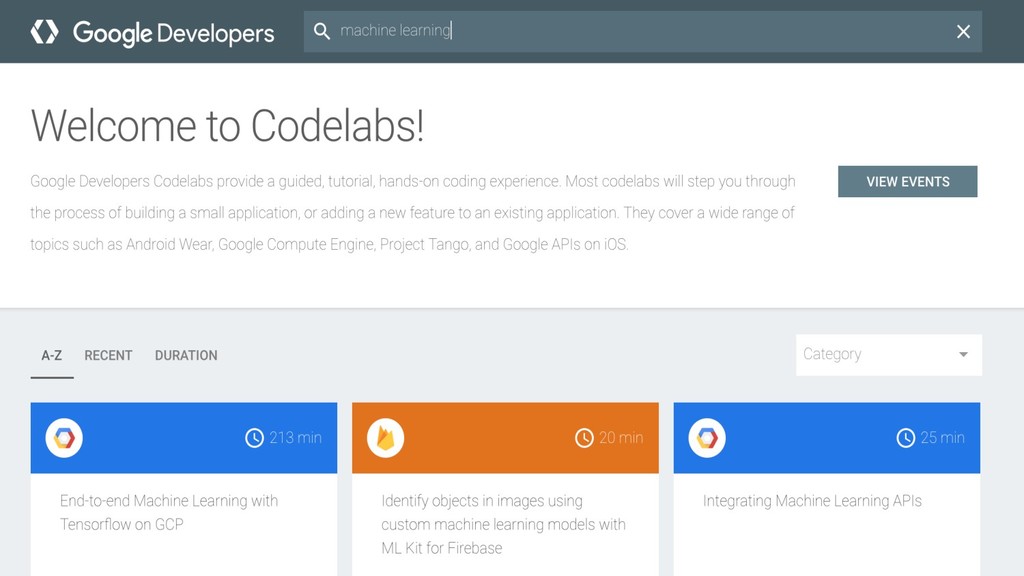Click the search field containing machine learning

[x=643, y=31]
